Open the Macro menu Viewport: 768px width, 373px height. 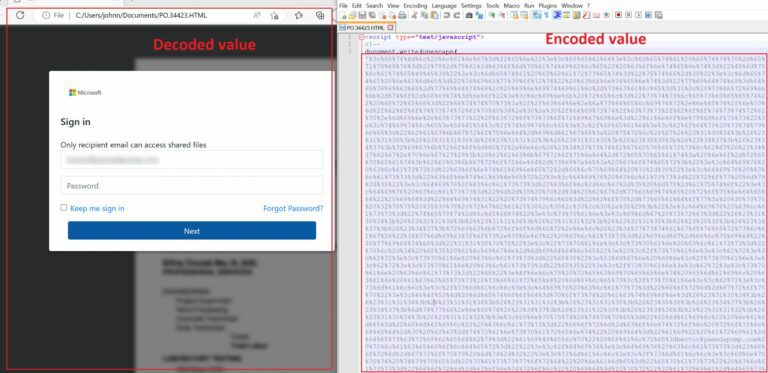(511, 5)
